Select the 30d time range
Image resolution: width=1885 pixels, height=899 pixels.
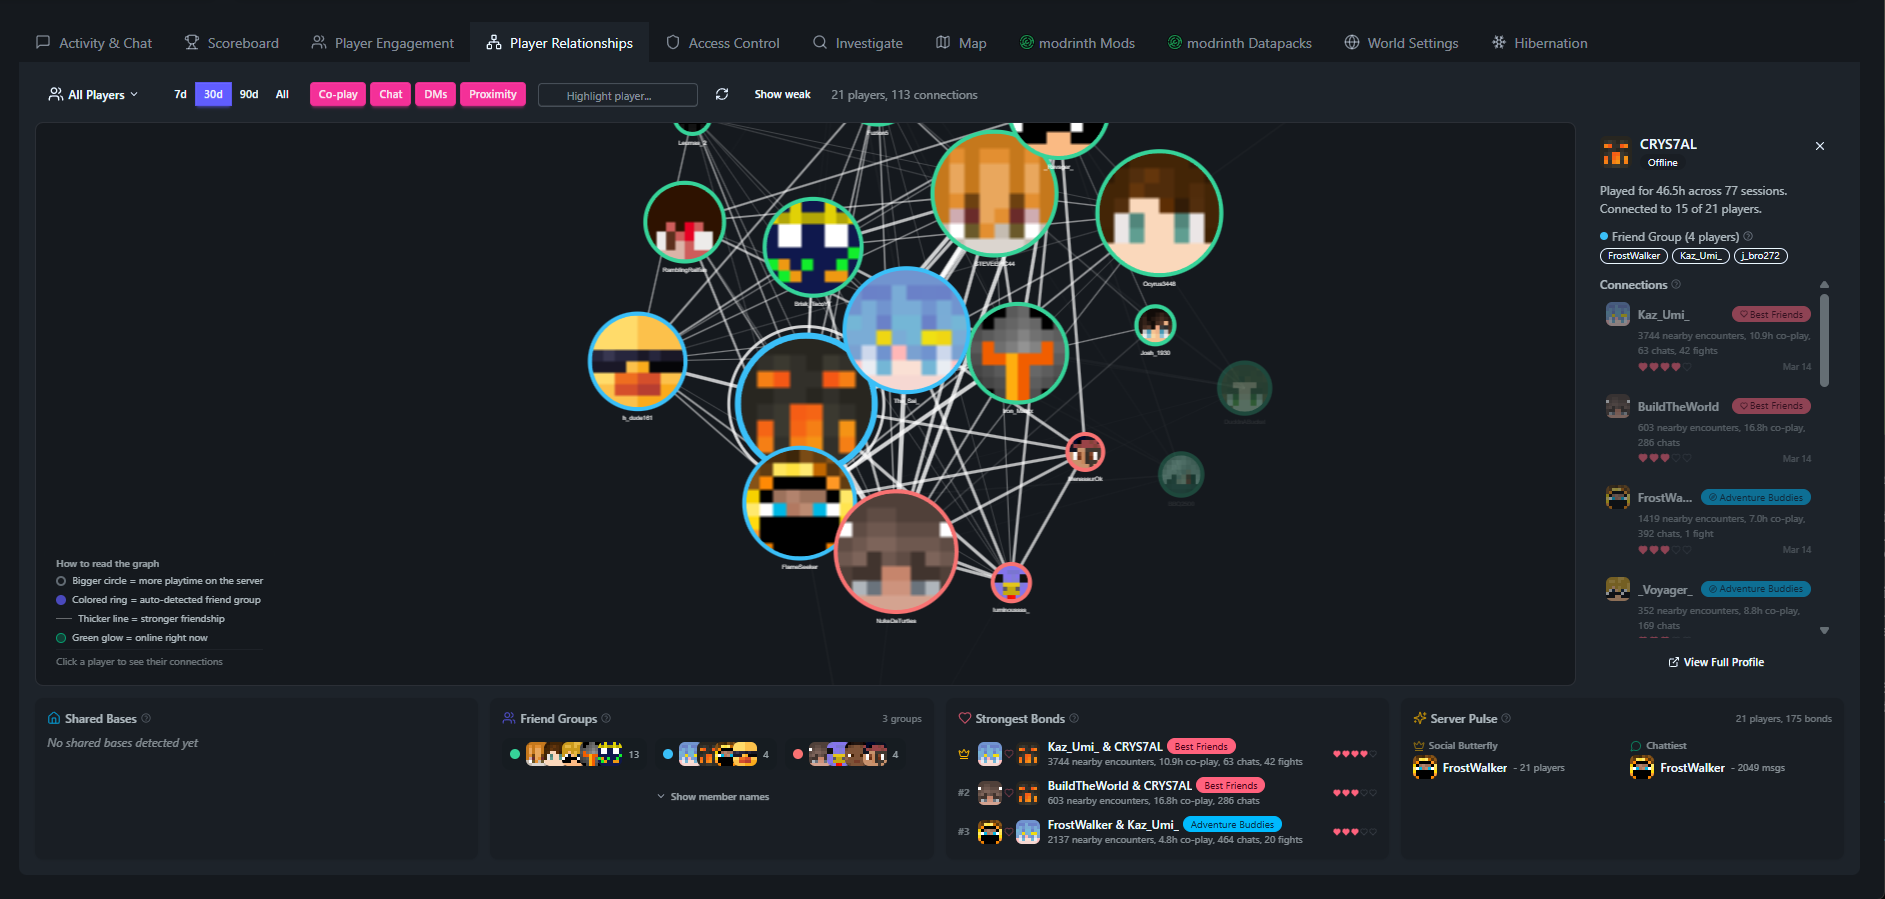213,94
